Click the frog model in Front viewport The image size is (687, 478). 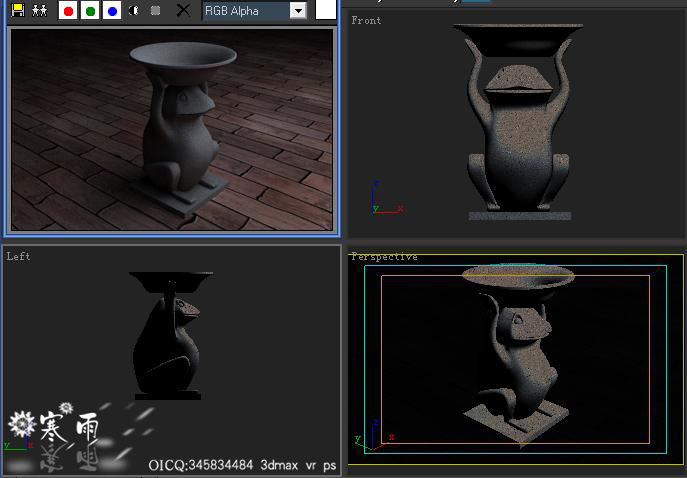click(518, 140)
